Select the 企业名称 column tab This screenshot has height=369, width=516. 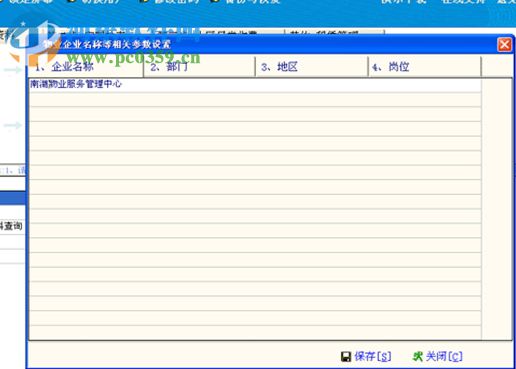click(86, 67)
